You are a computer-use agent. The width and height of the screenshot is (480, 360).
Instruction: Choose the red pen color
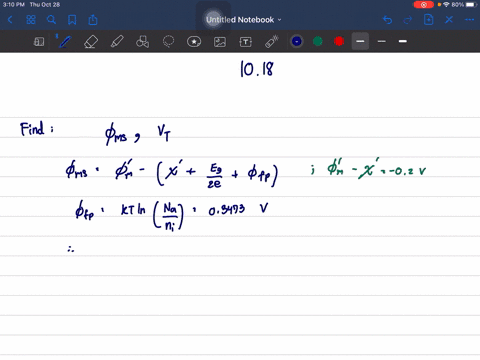pos(339,41)
